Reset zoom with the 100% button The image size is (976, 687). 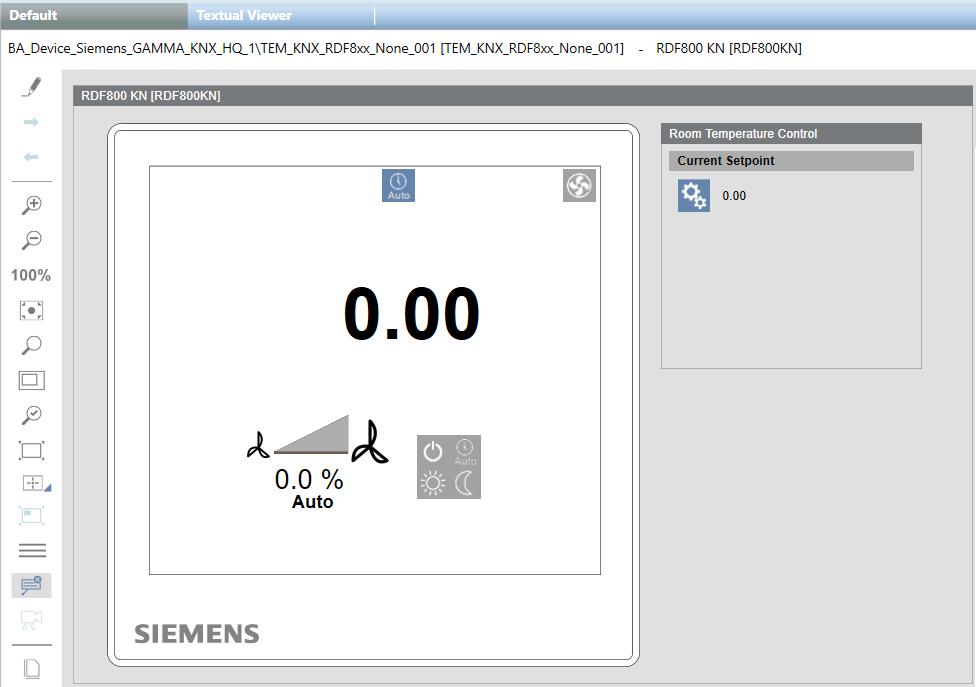point(31,275)
